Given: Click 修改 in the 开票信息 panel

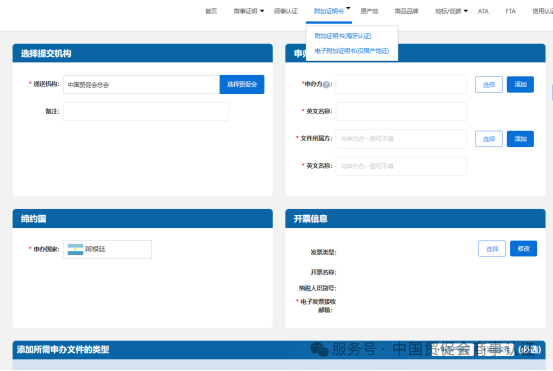Looking at the screenshot, I should (523, 249).
